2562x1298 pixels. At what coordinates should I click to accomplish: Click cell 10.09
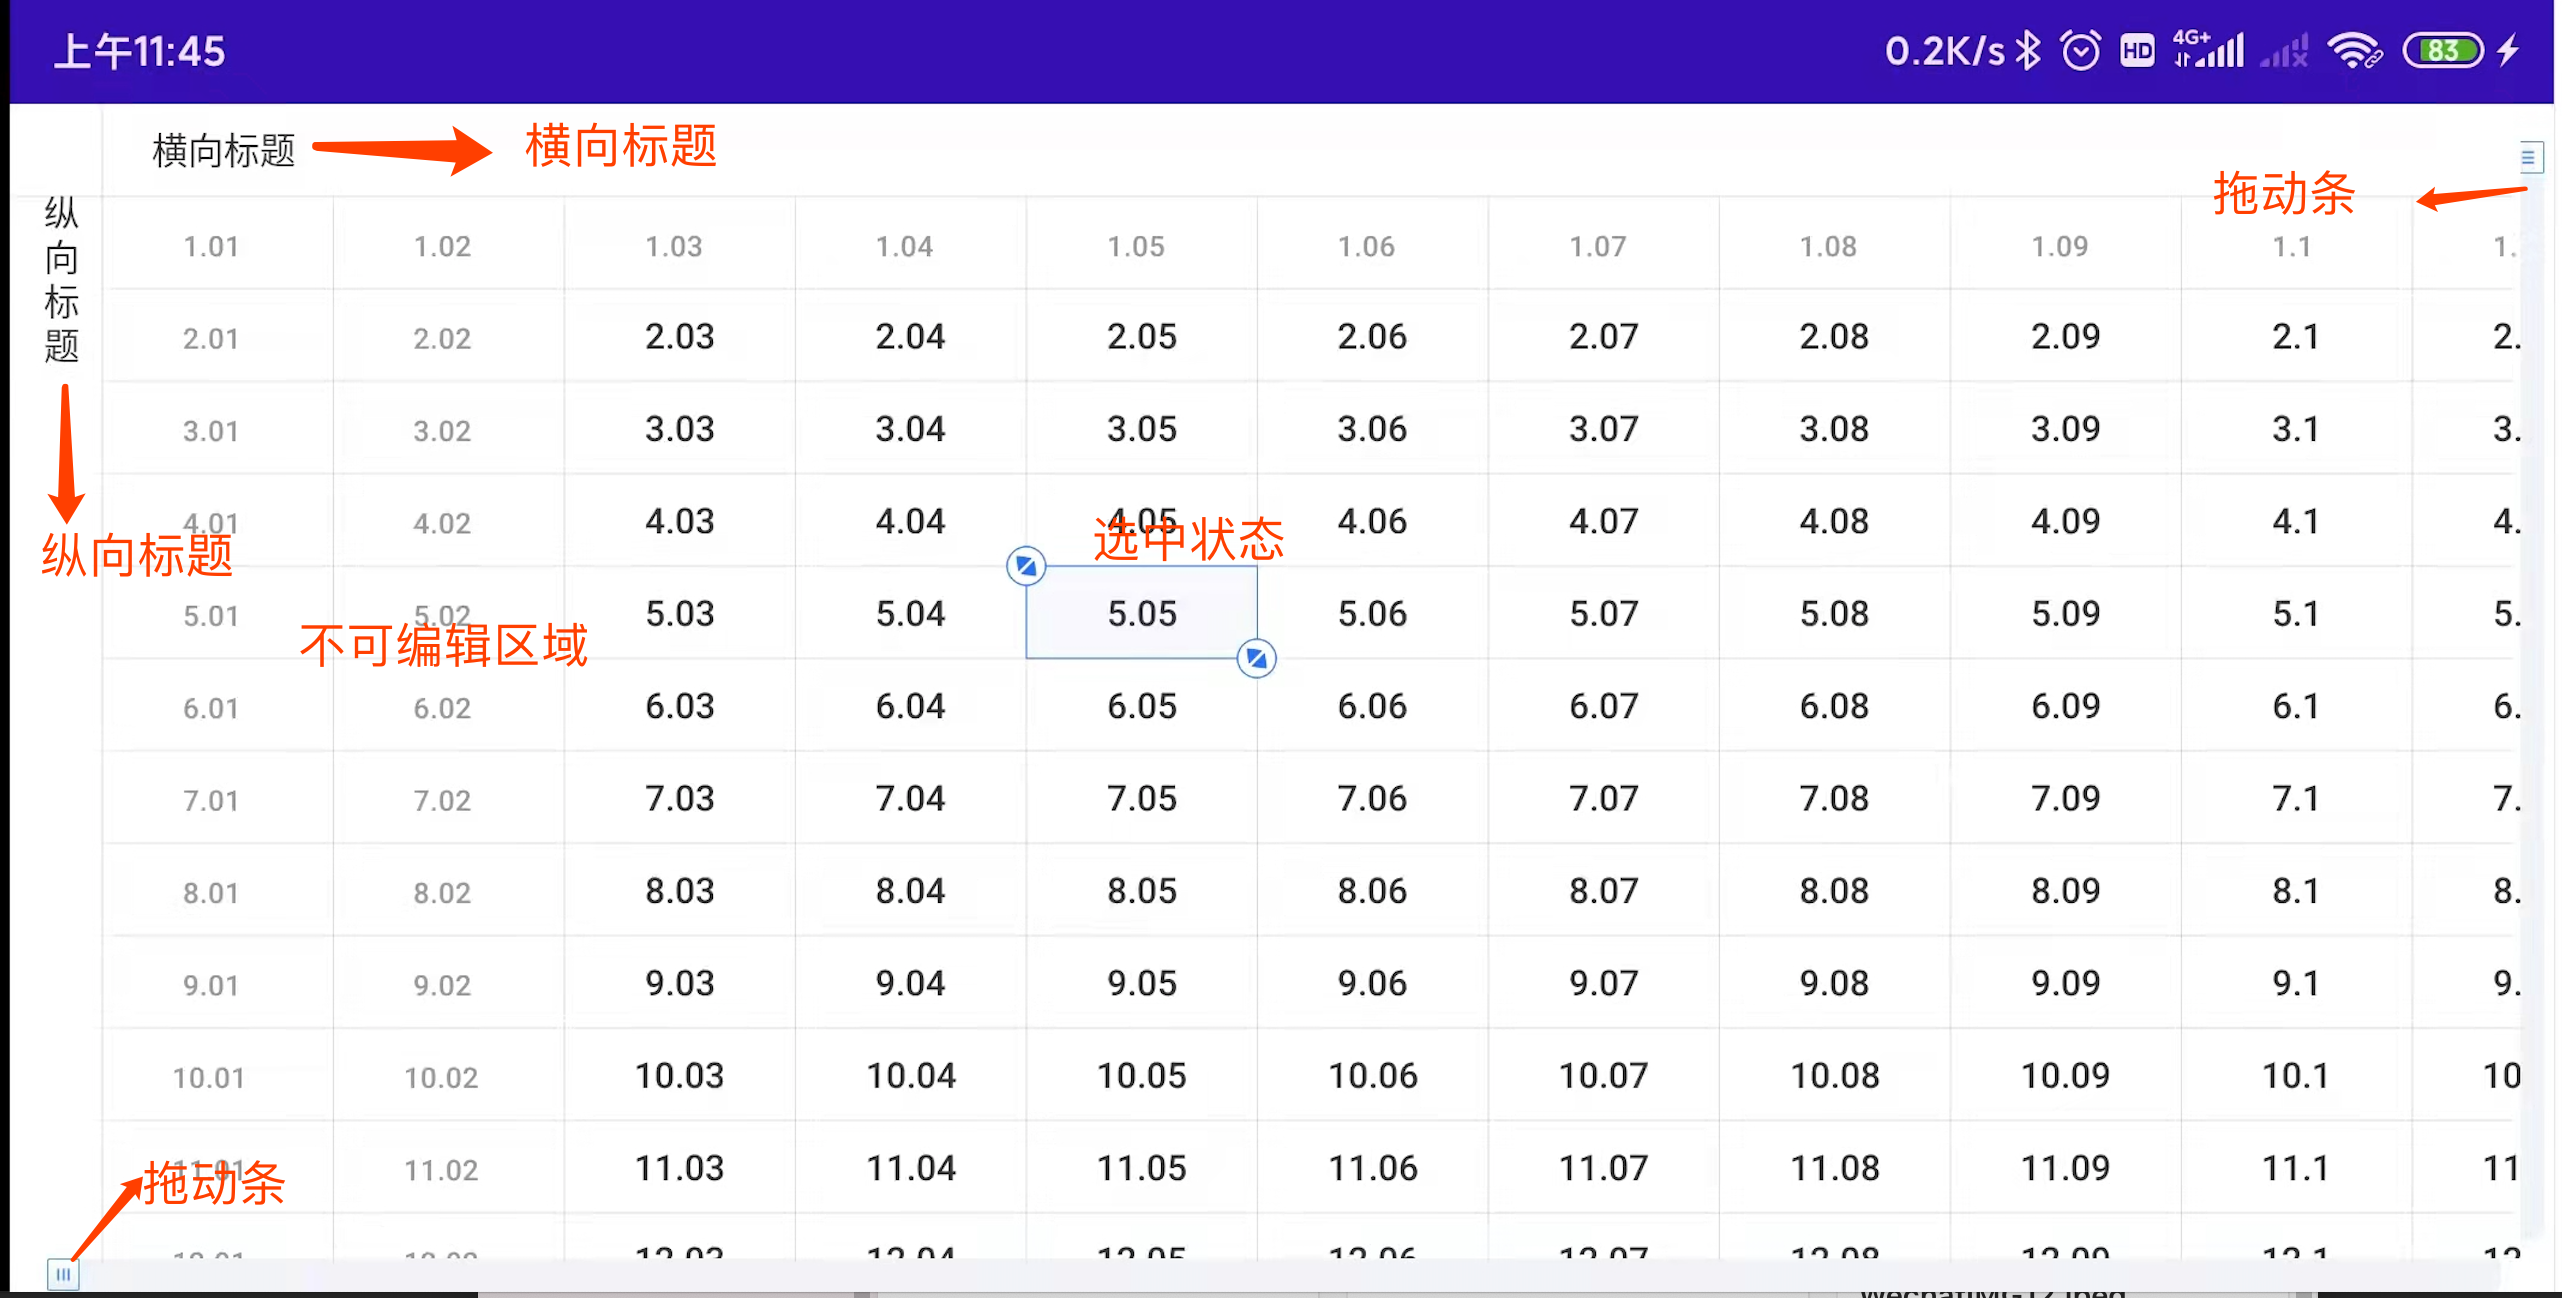pyautogui.click(x=2065, y=1075)
